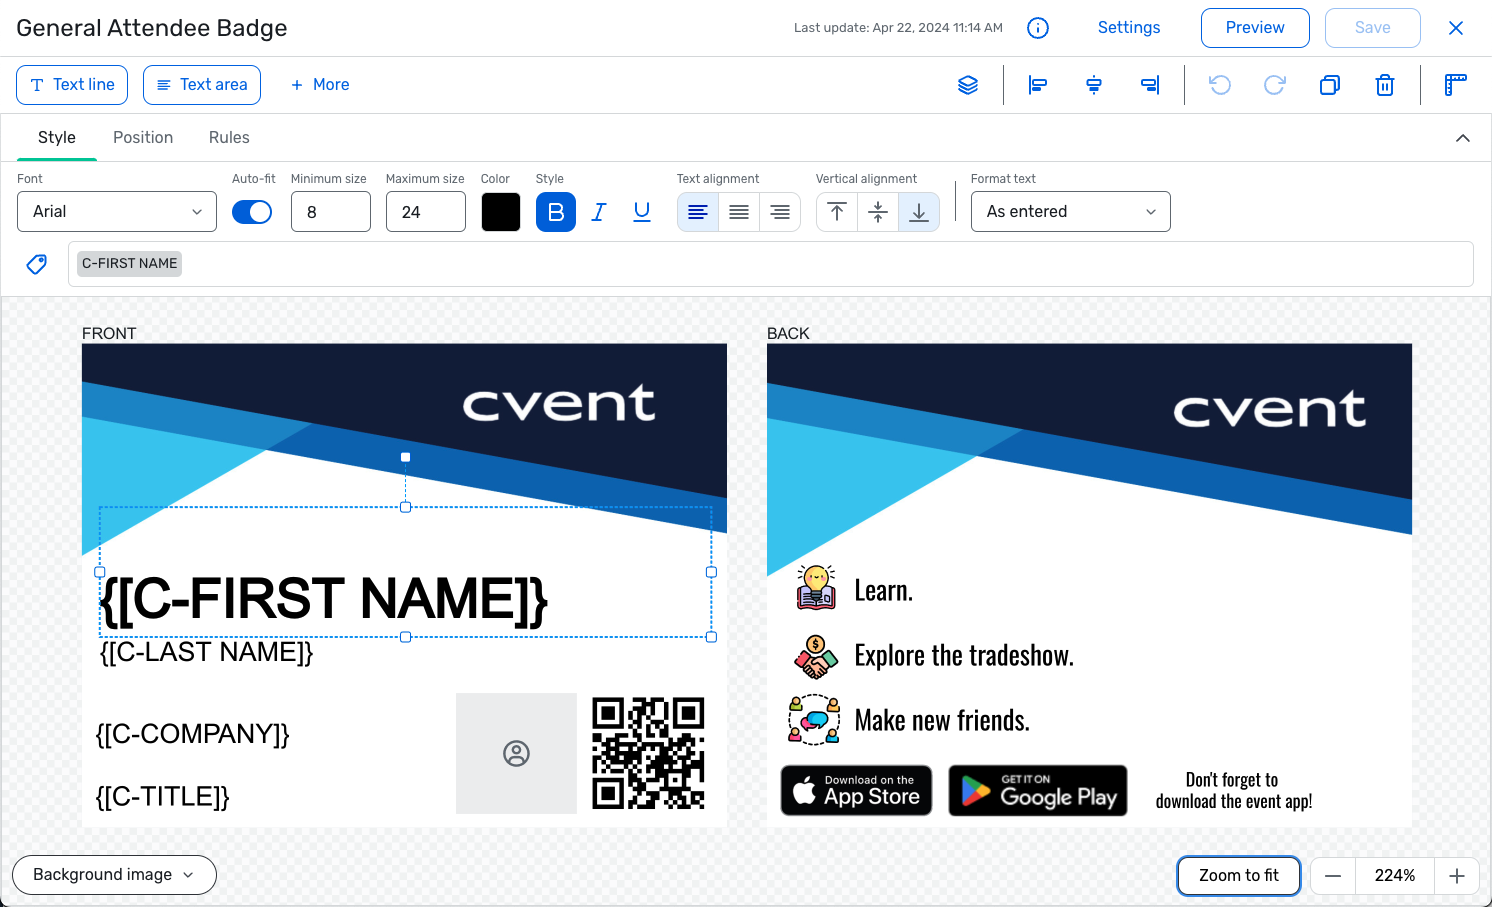Open the info icon beside last update
1492x907 pixels.
pyautogui.click(x=1038, y=28)
